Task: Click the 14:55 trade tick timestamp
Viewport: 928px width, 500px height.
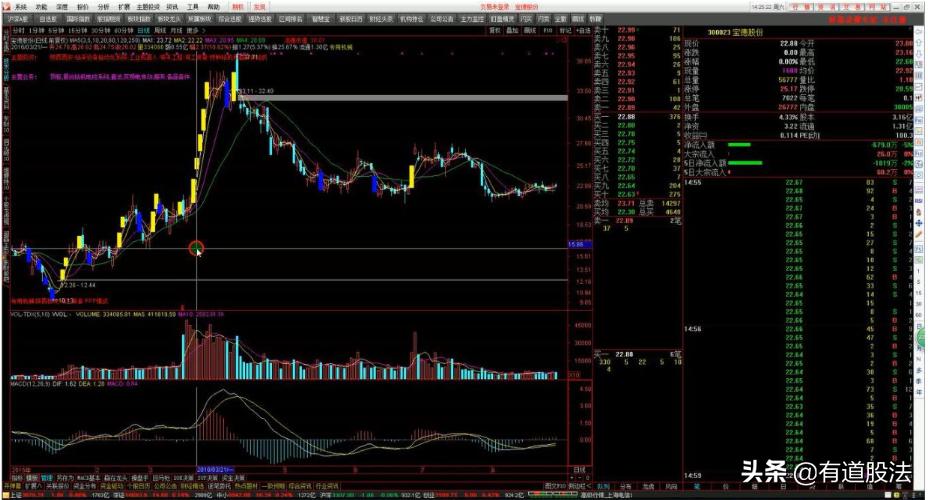Action: click(693, 183)
